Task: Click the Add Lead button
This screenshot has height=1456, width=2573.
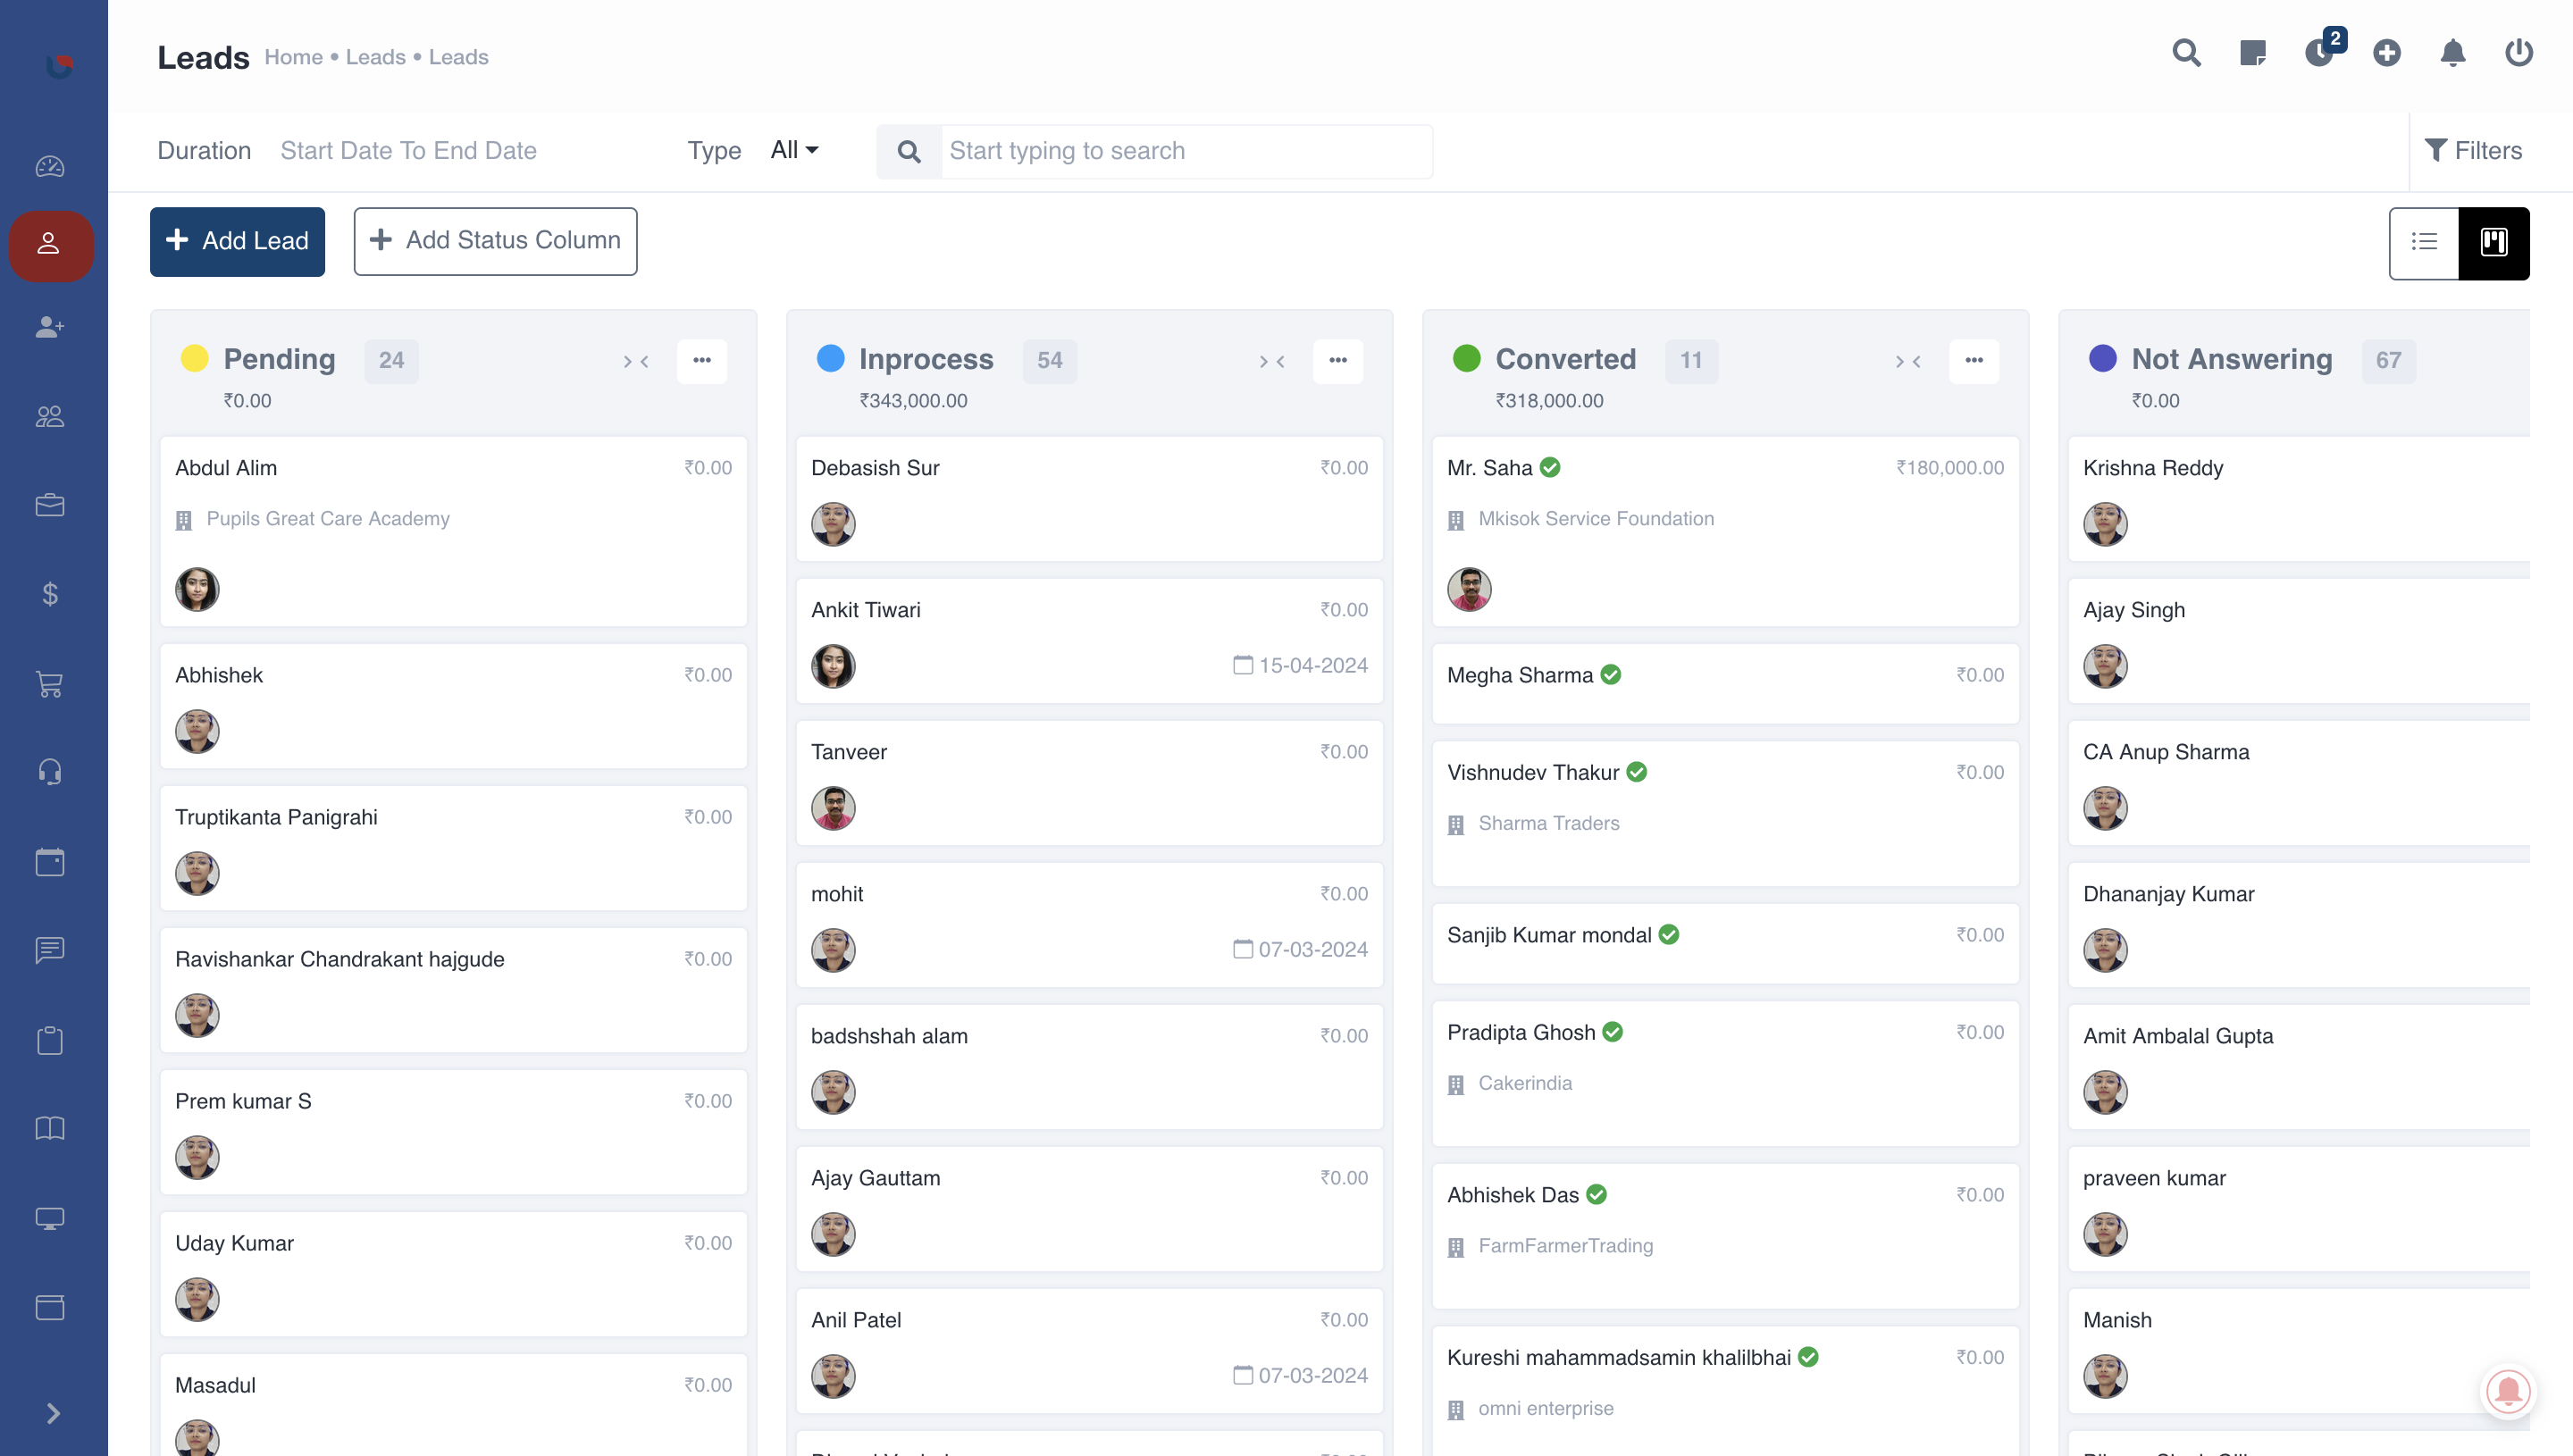Action: click(x=237, y=241)
